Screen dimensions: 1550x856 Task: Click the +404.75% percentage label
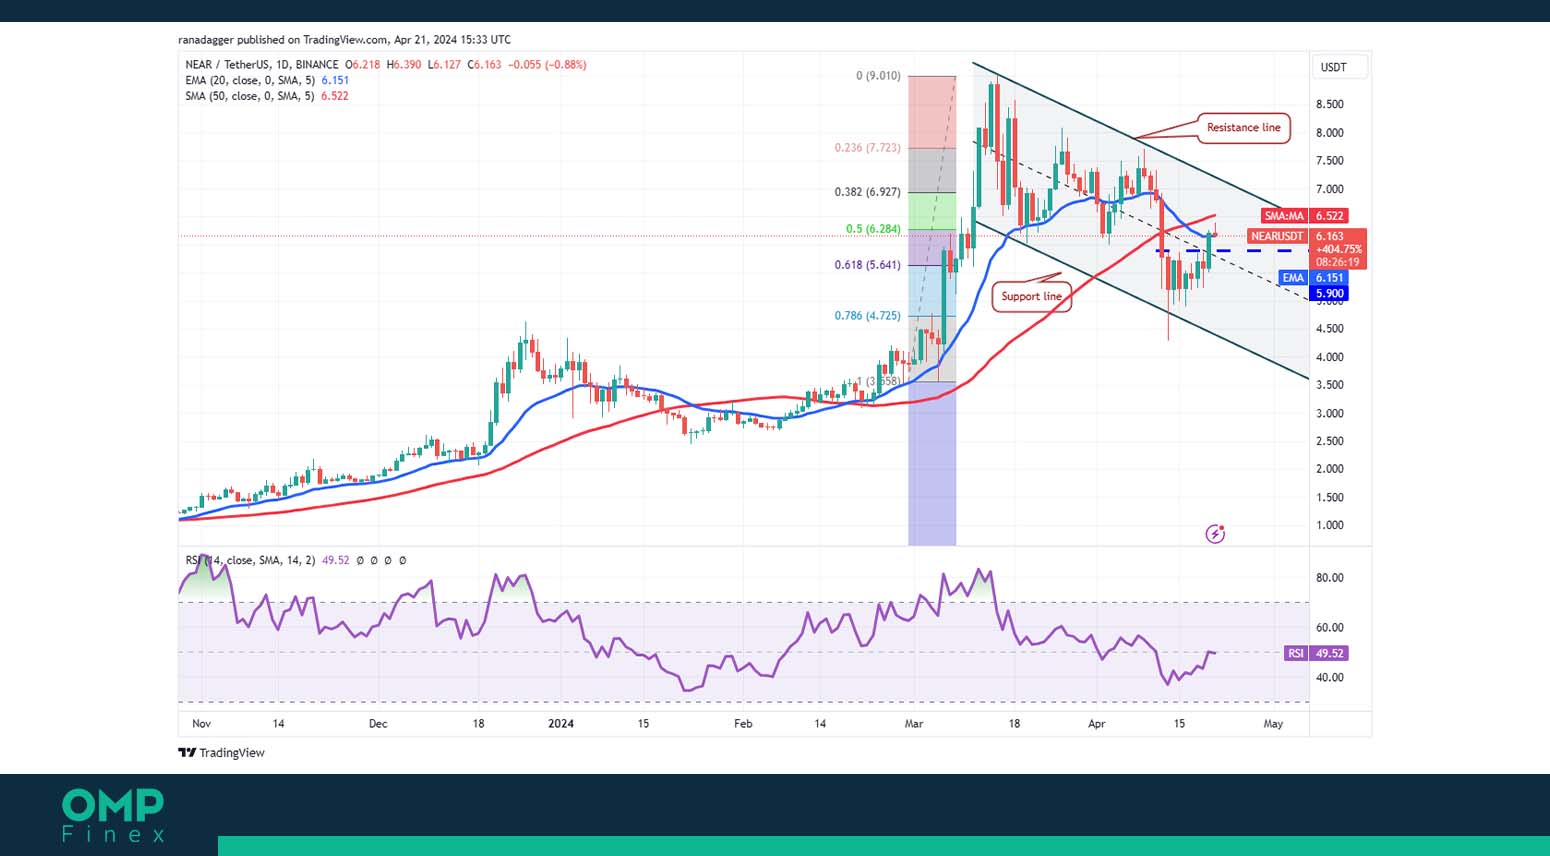pyautogui.click(x=1338, y=250)
